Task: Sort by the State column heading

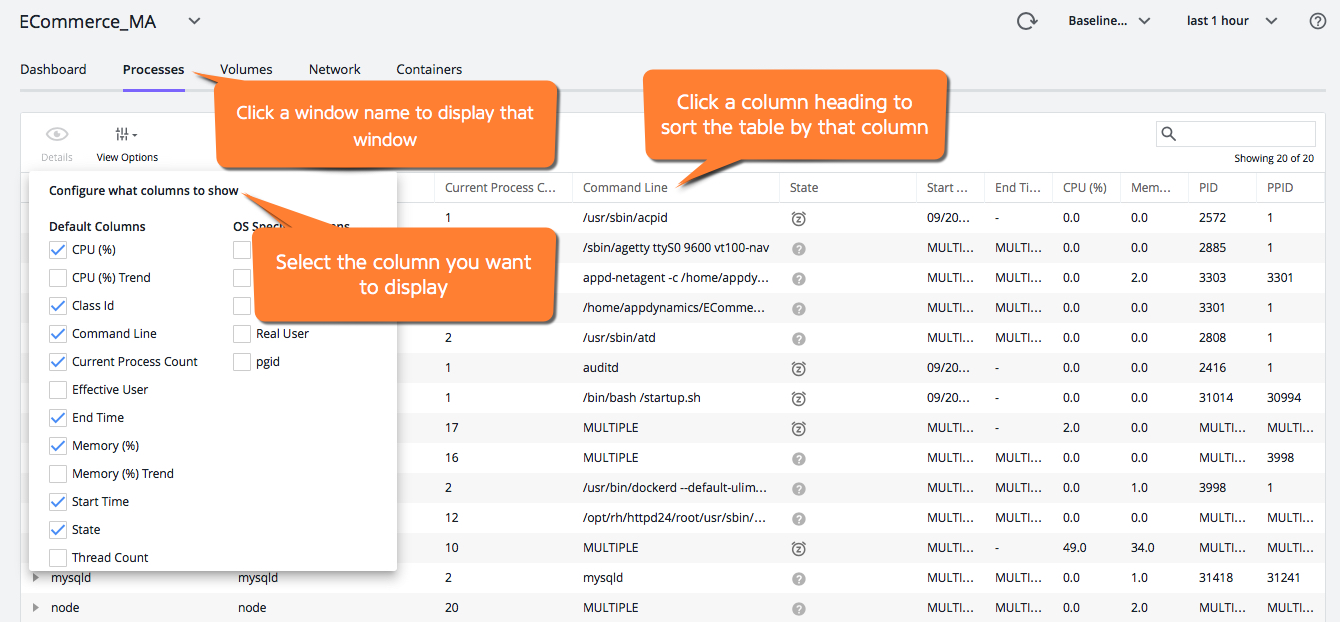Action: 804,188
